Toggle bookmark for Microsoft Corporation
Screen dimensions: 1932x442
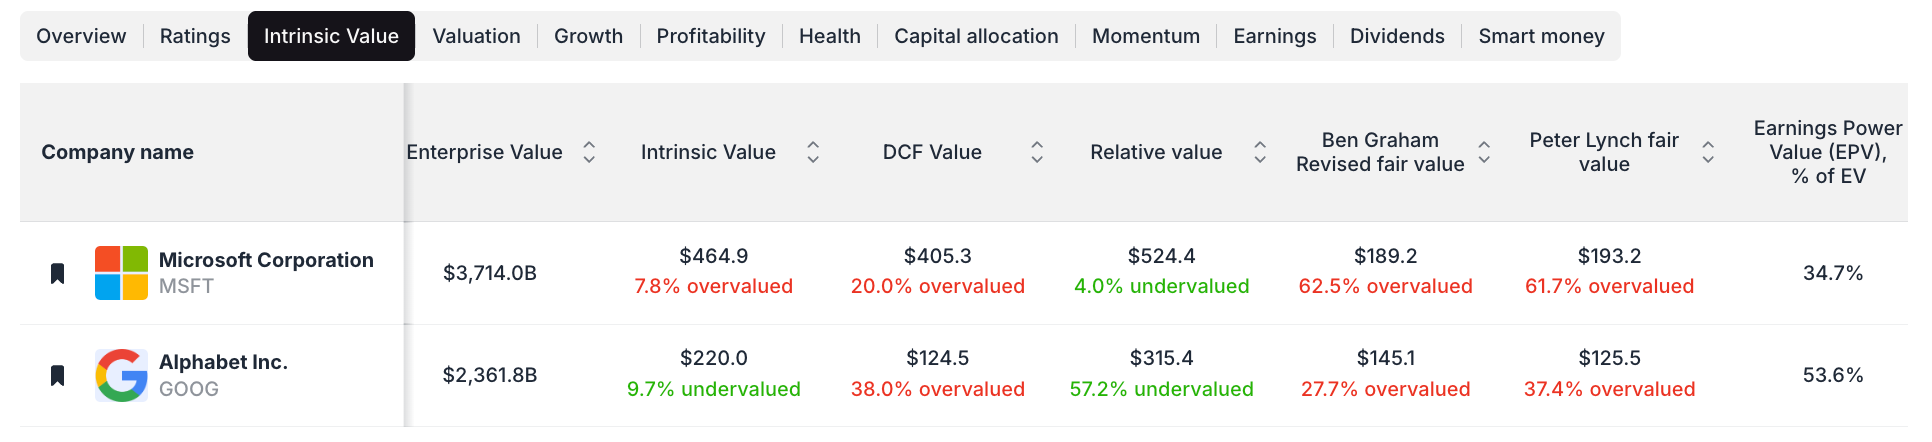coord(58,273)
